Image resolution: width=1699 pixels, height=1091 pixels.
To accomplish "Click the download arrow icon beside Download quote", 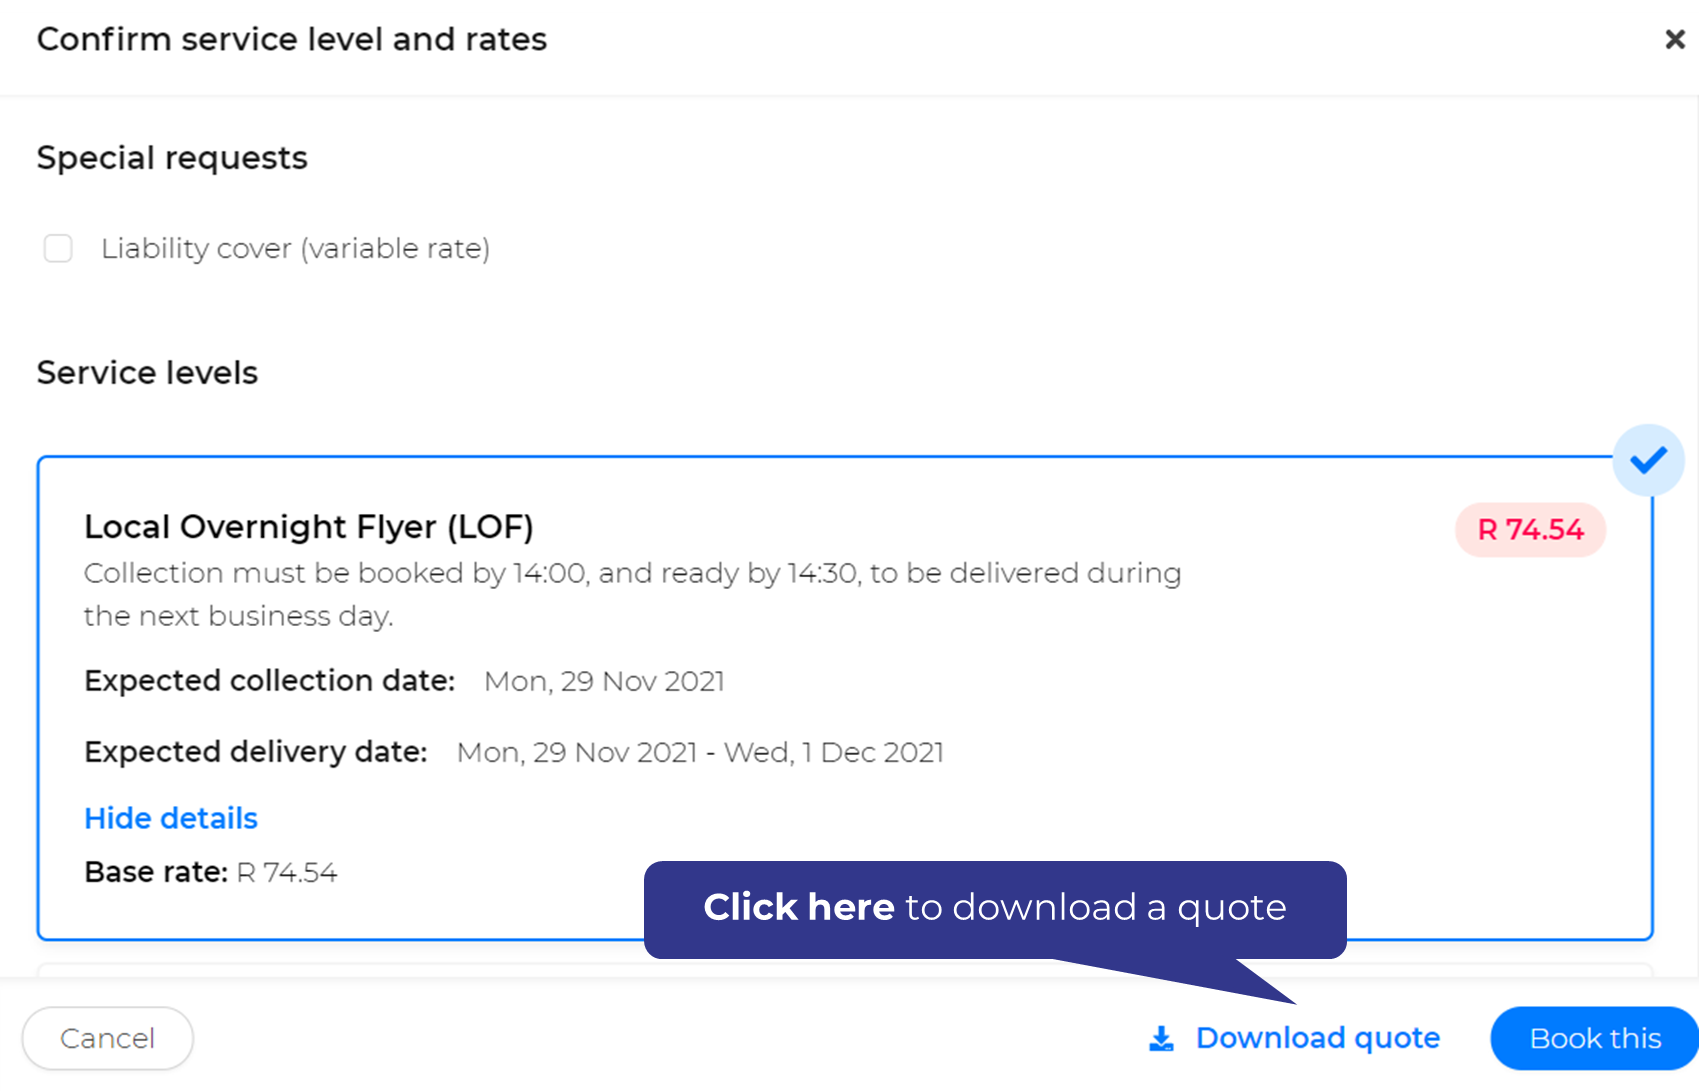I will pos(1161,1038).
